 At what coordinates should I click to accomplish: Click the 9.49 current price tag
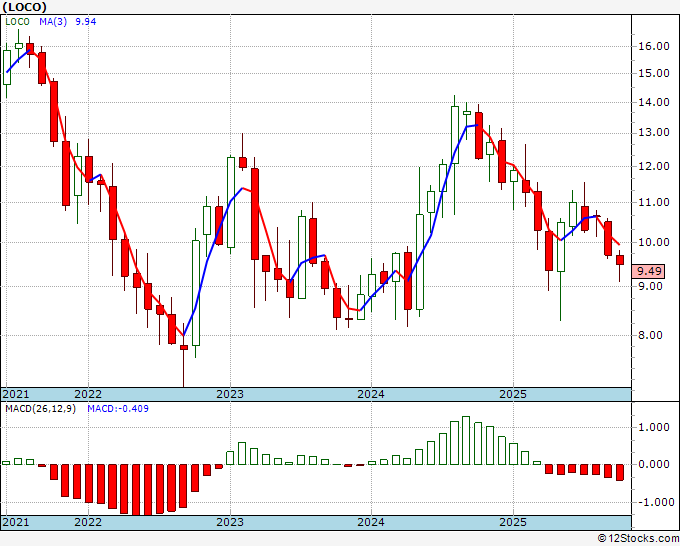tap(649, 271)
